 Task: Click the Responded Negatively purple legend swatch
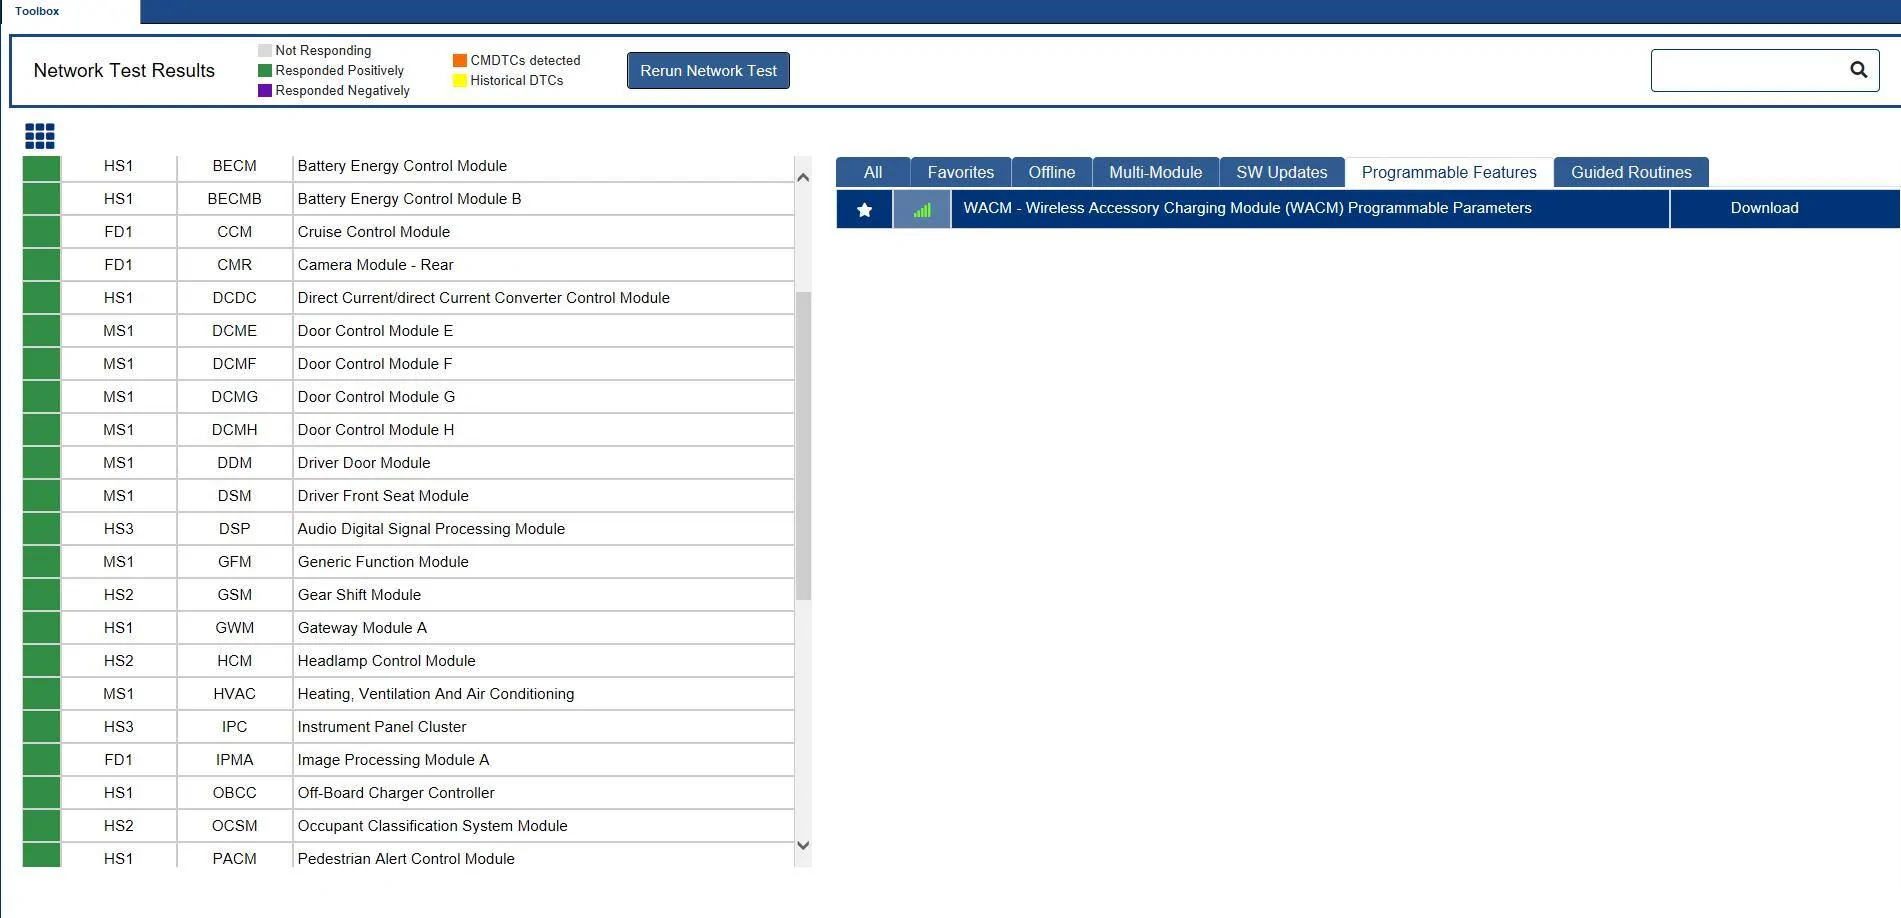[265, 90]
